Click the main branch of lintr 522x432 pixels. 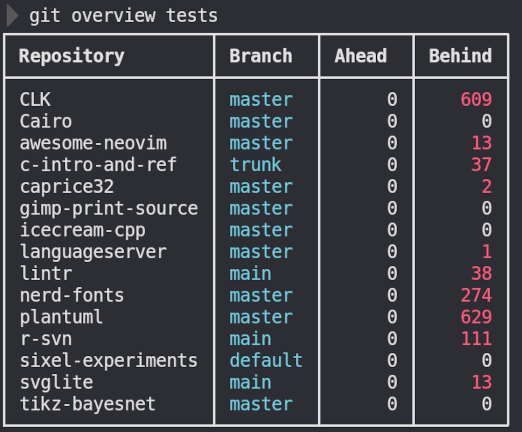point(250,274)
